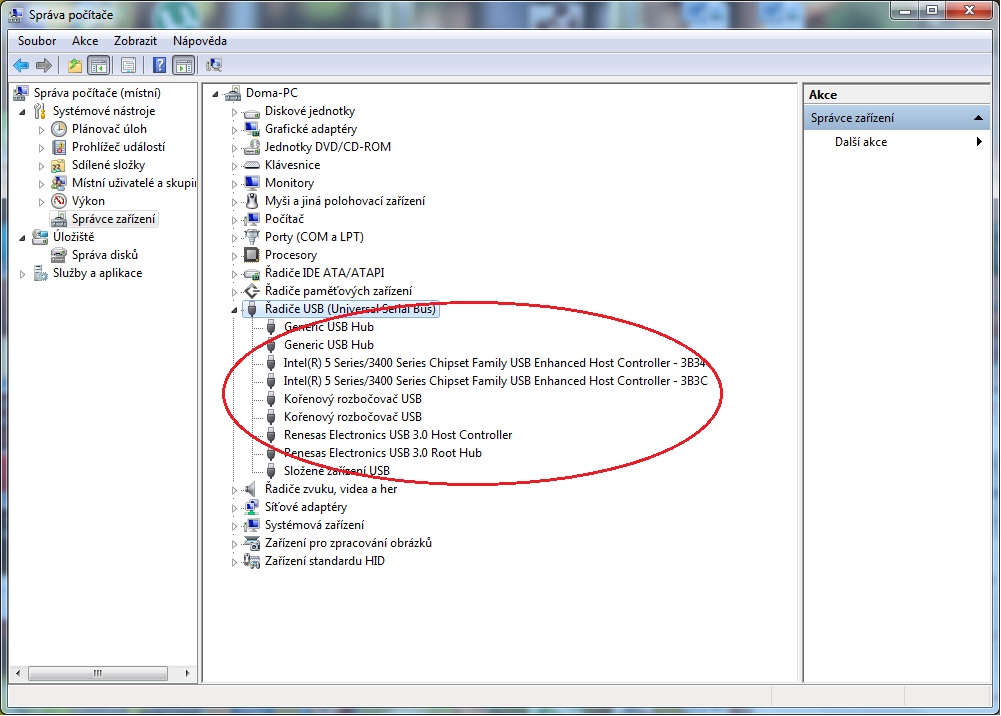Click the properties icon in the toolbar
Screen dimensions: 1001x716
[128, 66]
